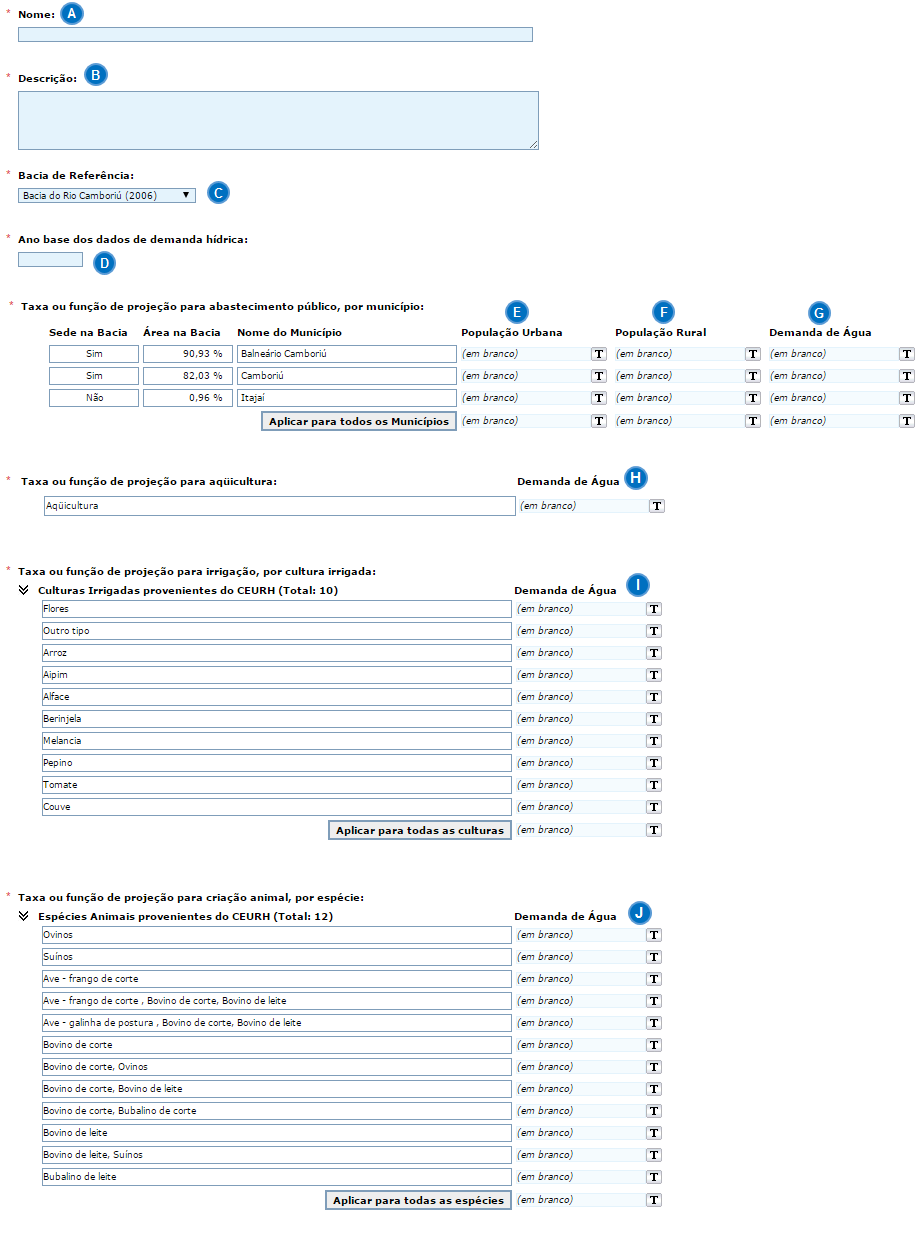Focus the Descrição text area

pyautogui.click(x=278, y=120)
